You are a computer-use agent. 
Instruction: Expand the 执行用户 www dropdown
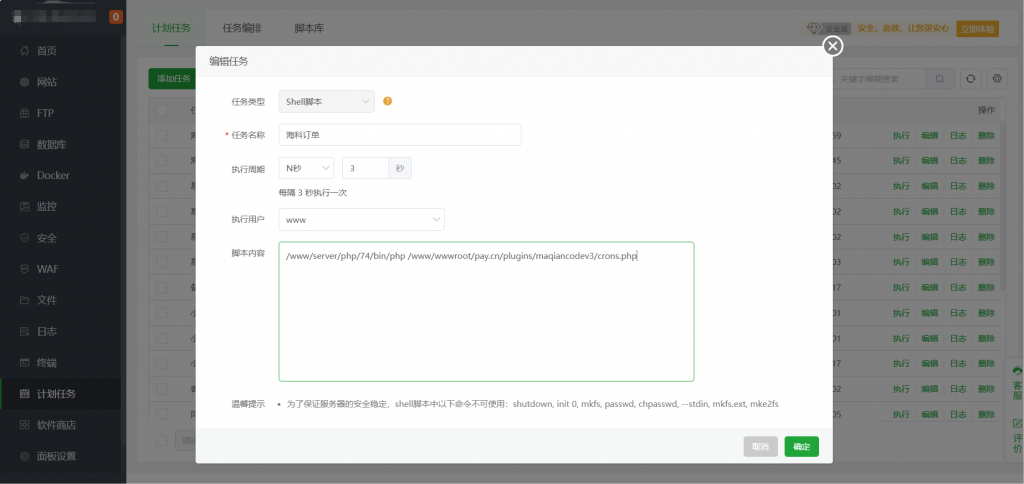pyautogui.click(x=361, y=219)
